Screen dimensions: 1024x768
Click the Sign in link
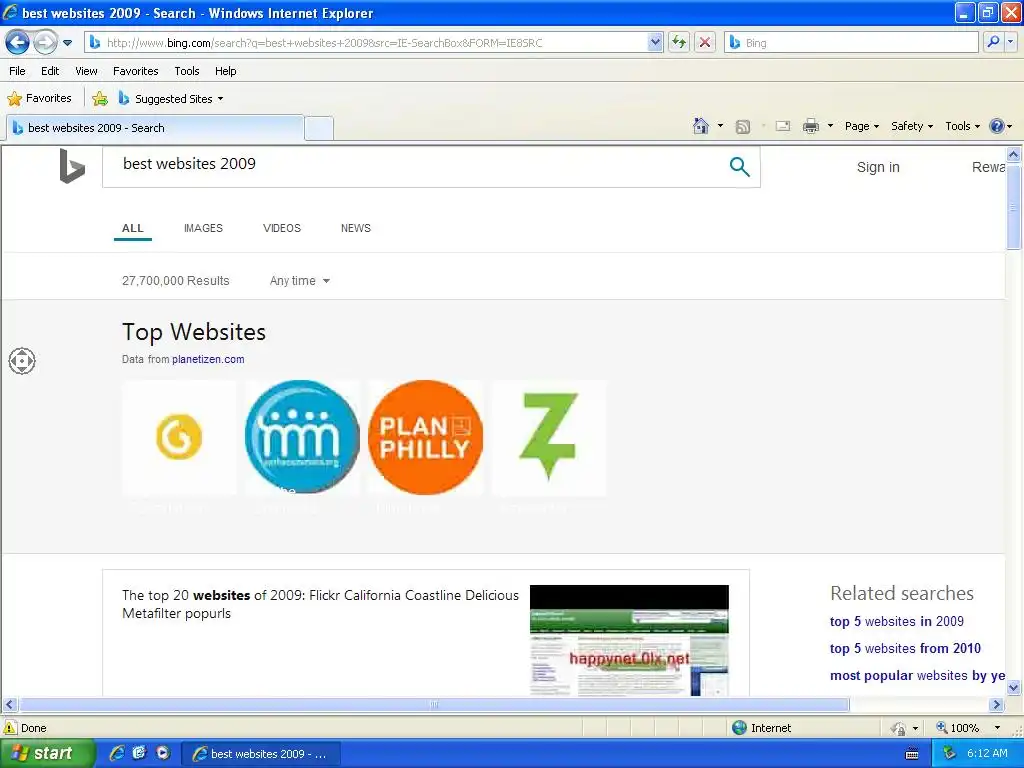tap(878, 167)
